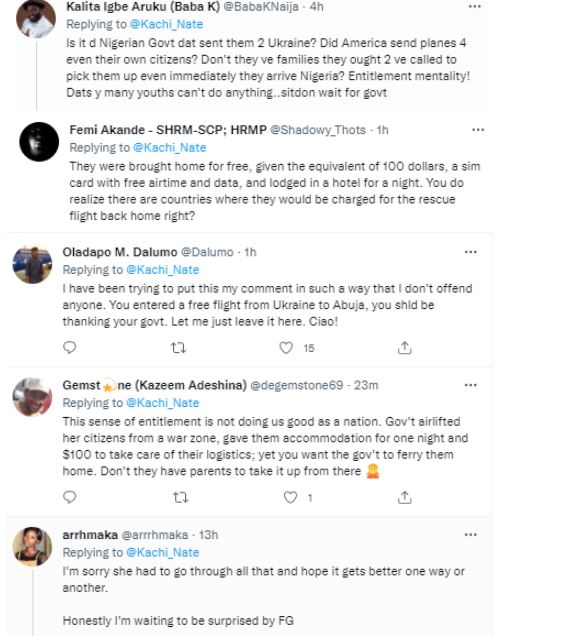Open more options on Oladapo Dalumo's tweet
This screenshot has width=561, height=636.
coord(471,252)
